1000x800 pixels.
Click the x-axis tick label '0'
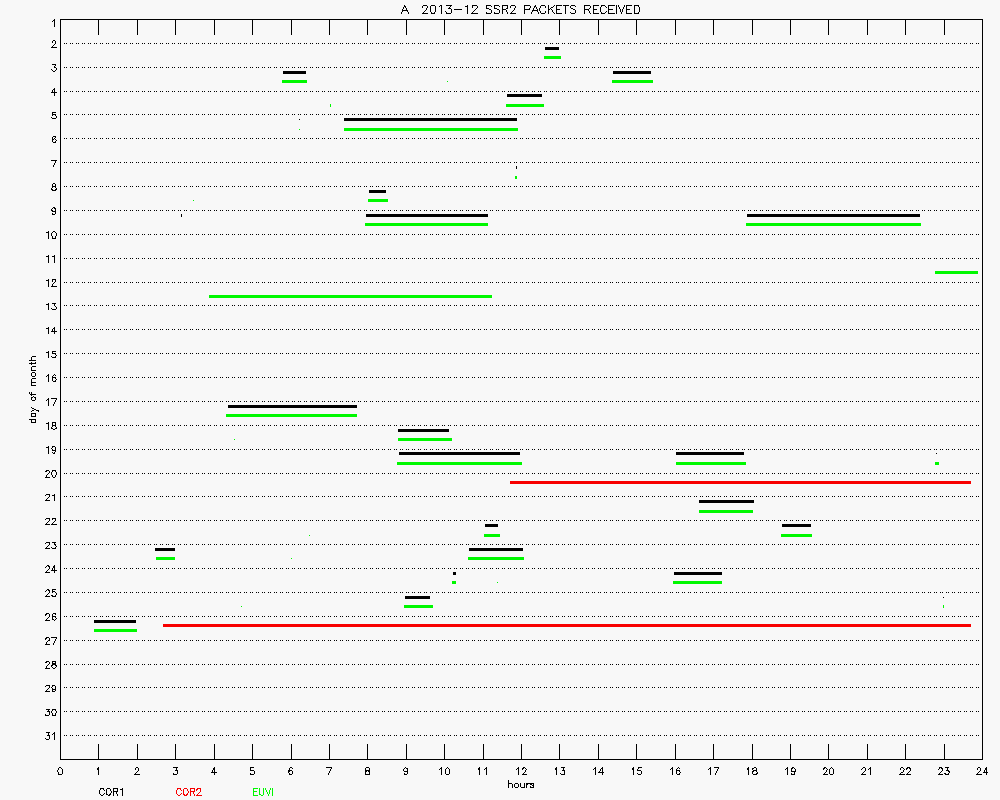61,771
